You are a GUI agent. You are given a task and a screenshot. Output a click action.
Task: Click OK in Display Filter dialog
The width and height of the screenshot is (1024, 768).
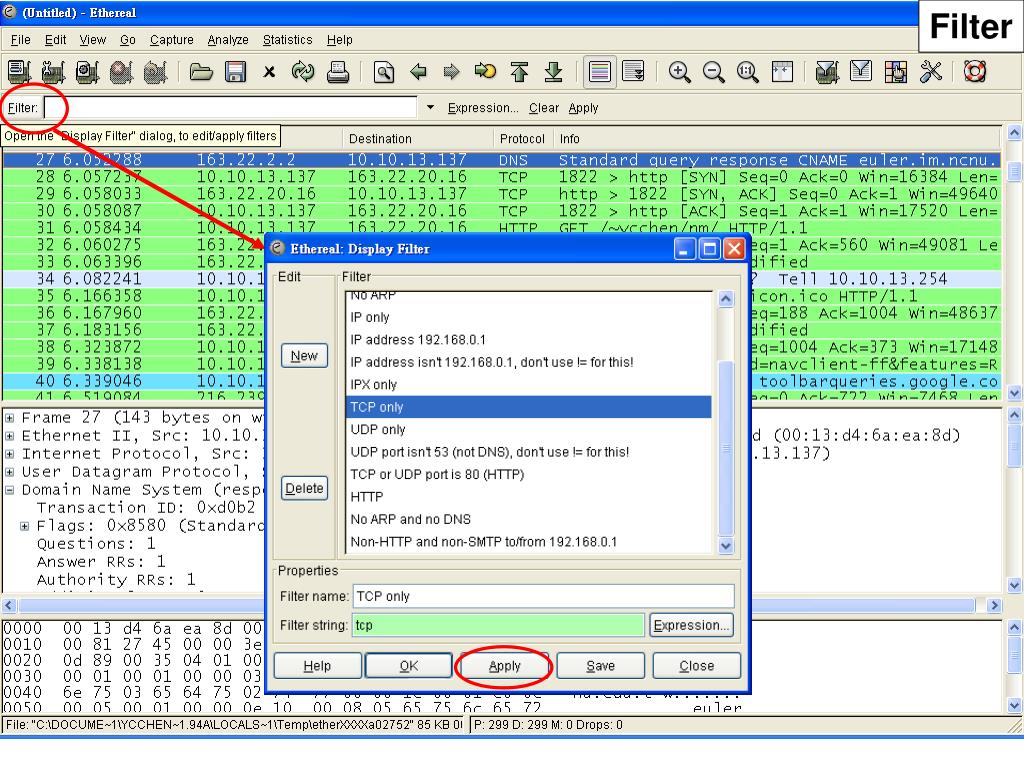[x=408, y=665]
